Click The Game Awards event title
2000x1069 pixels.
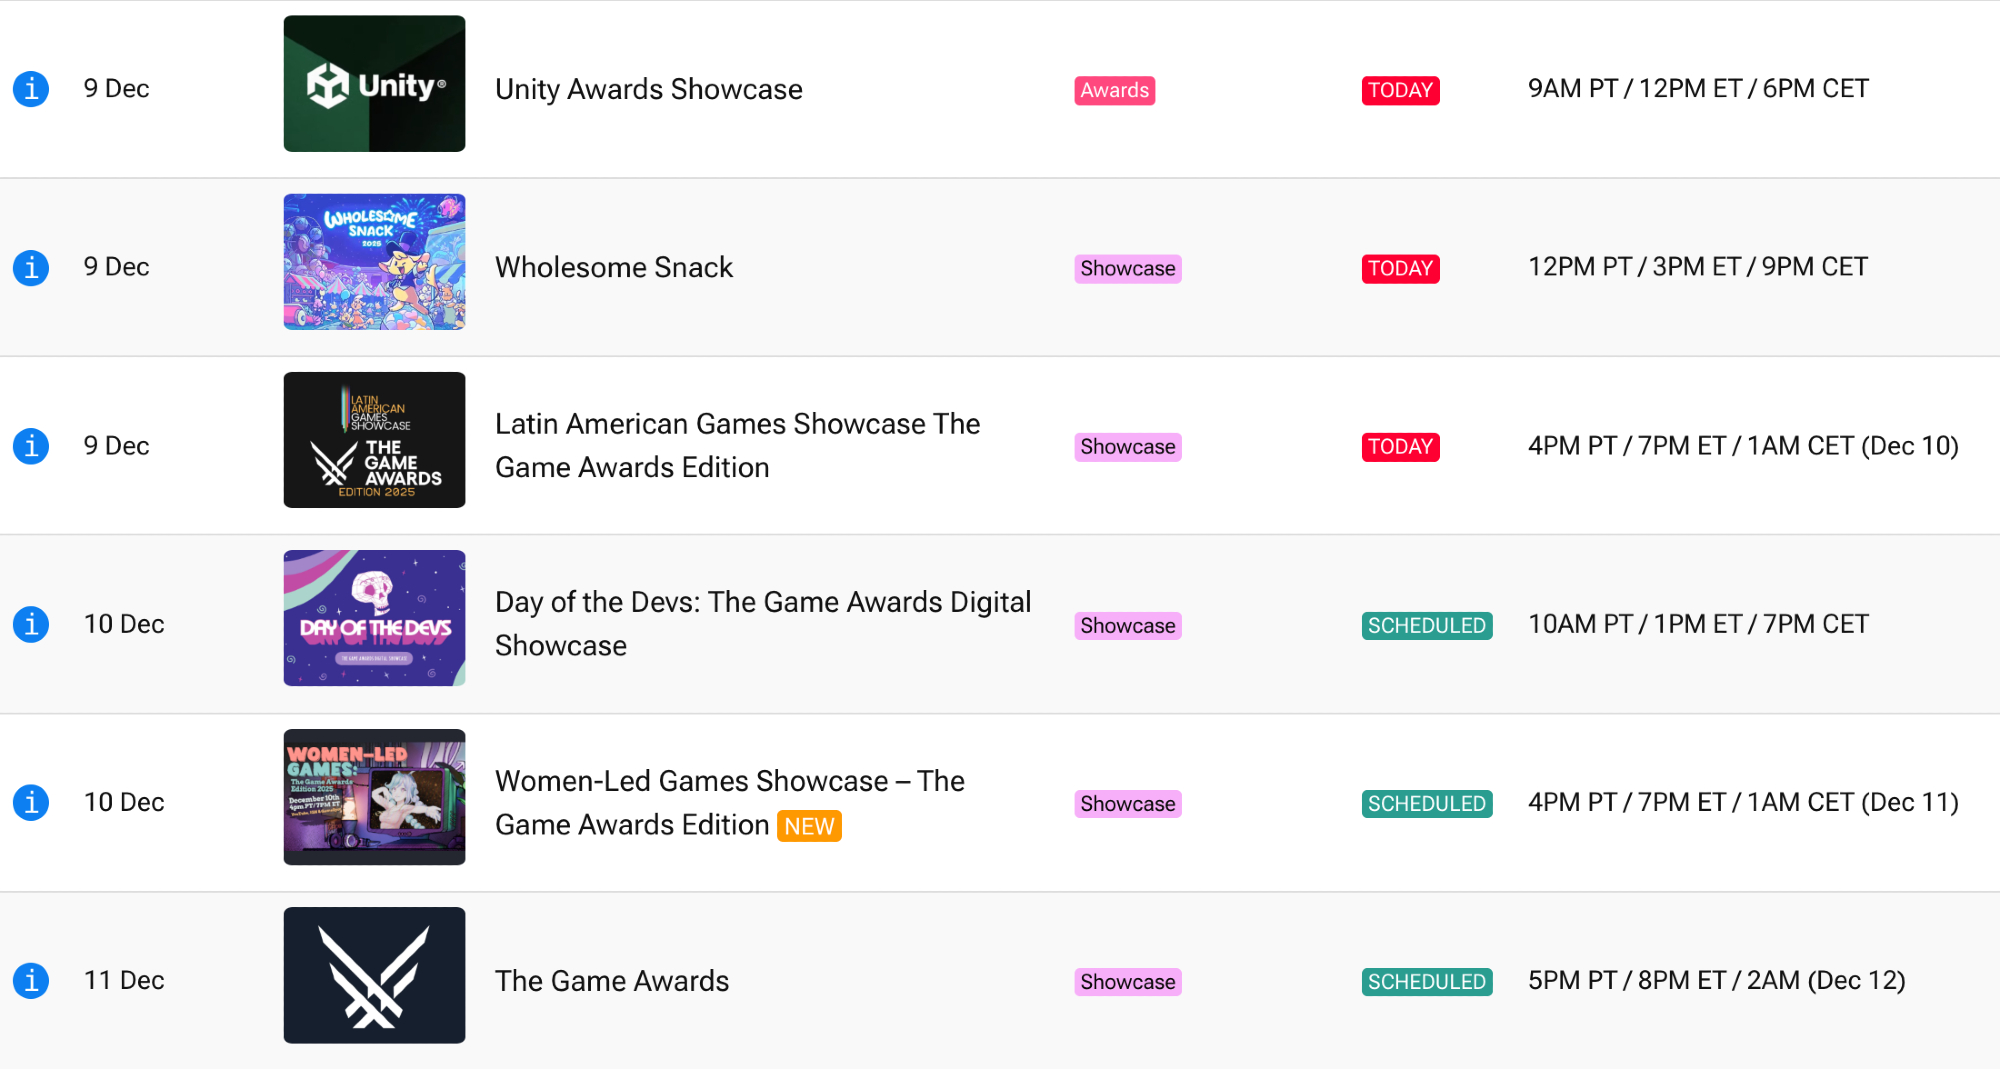(612, 981)
